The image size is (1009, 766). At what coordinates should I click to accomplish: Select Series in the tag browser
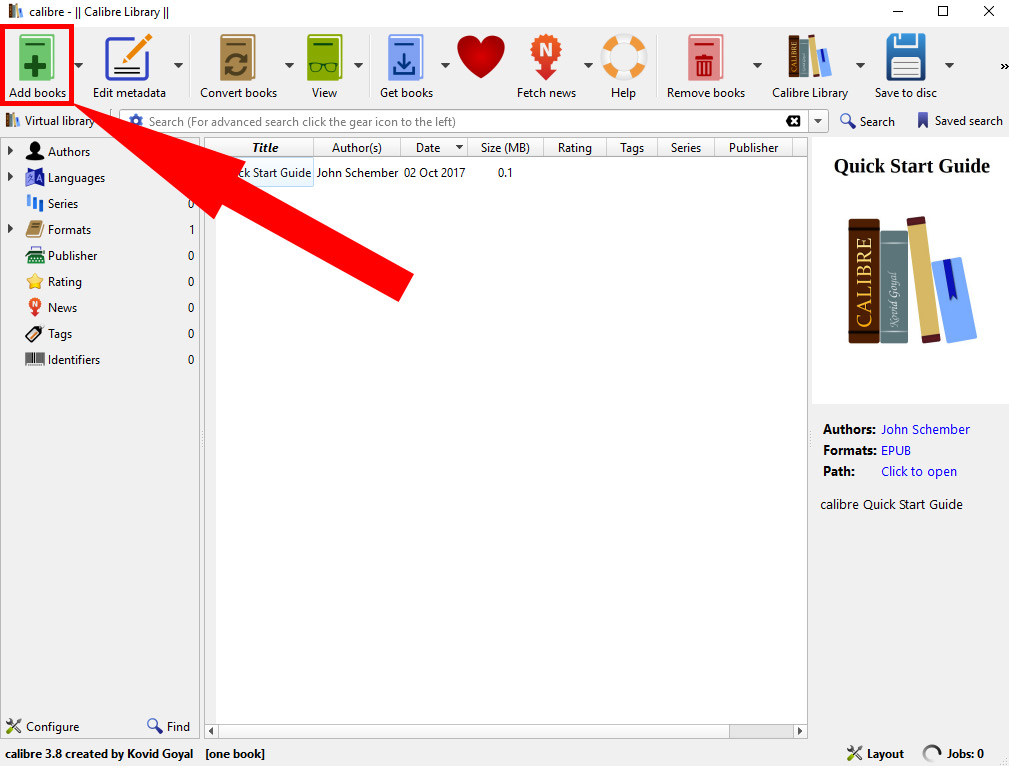point(62,203)
